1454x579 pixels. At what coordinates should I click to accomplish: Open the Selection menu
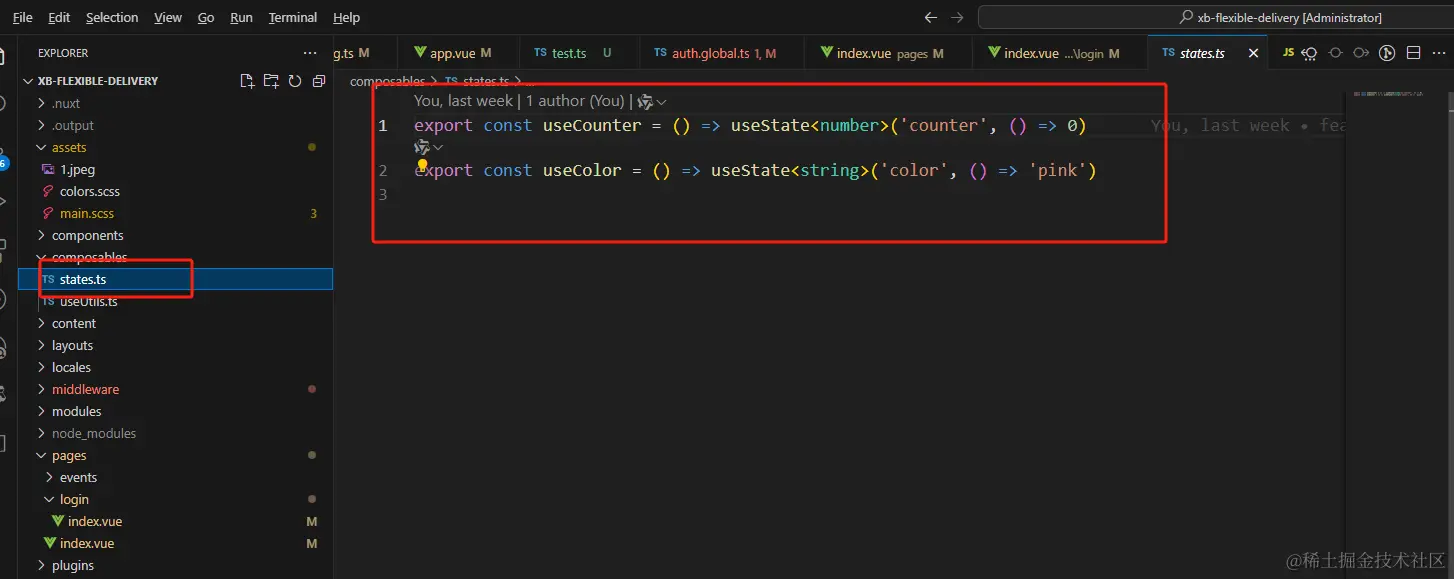tap(112, 18)
